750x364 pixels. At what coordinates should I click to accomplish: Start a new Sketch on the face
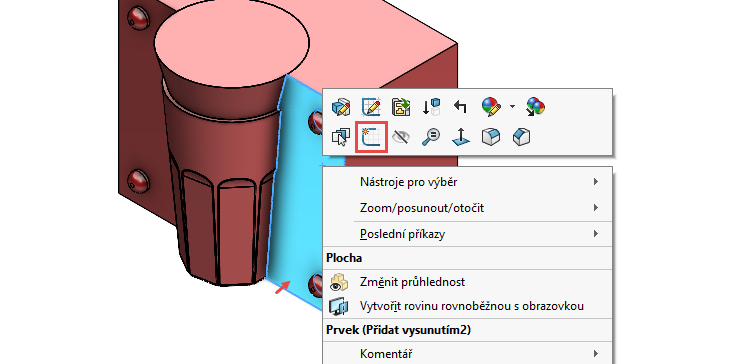(371, 137)
